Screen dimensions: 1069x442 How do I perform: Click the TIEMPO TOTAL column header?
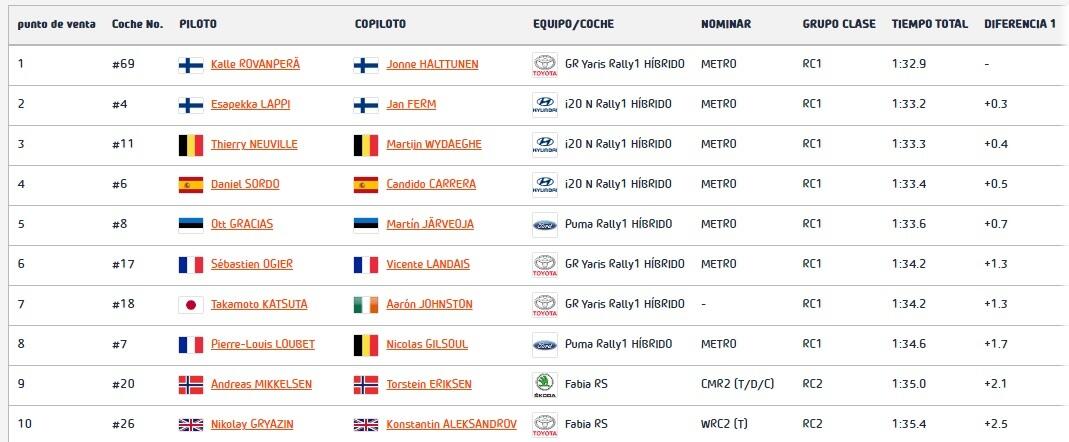point(929,24)
